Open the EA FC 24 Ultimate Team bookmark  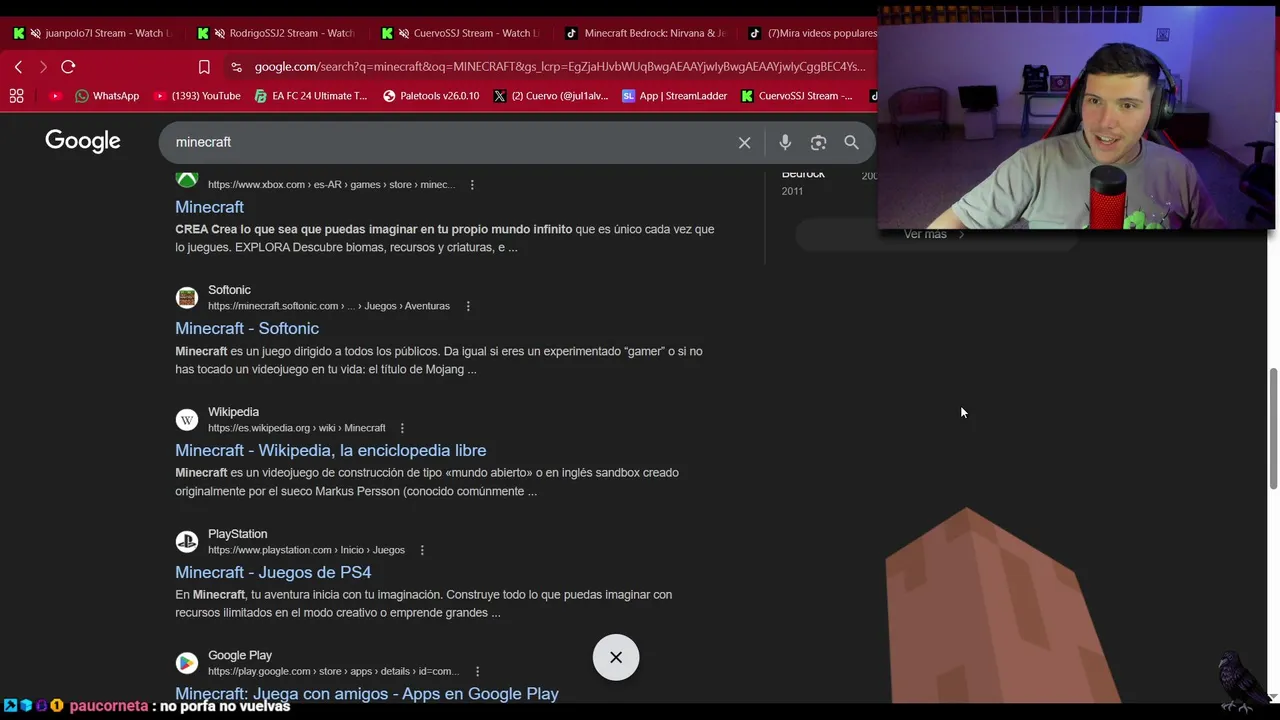click(x=311, y=96)
